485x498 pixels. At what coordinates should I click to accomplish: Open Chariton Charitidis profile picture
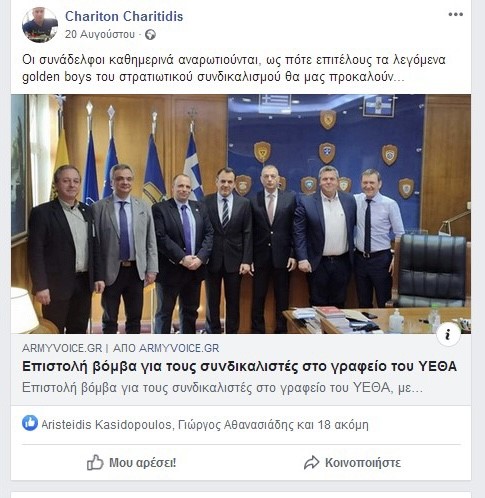tap(40, 25)
